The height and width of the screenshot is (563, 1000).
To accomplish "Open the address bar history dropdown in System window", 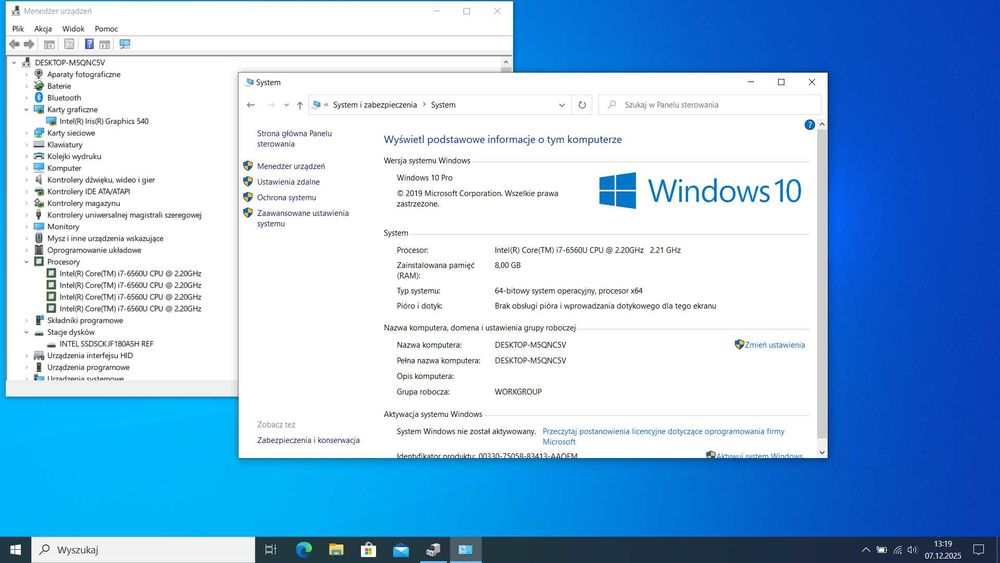I will pyautogui.click(x=561, y=105).
